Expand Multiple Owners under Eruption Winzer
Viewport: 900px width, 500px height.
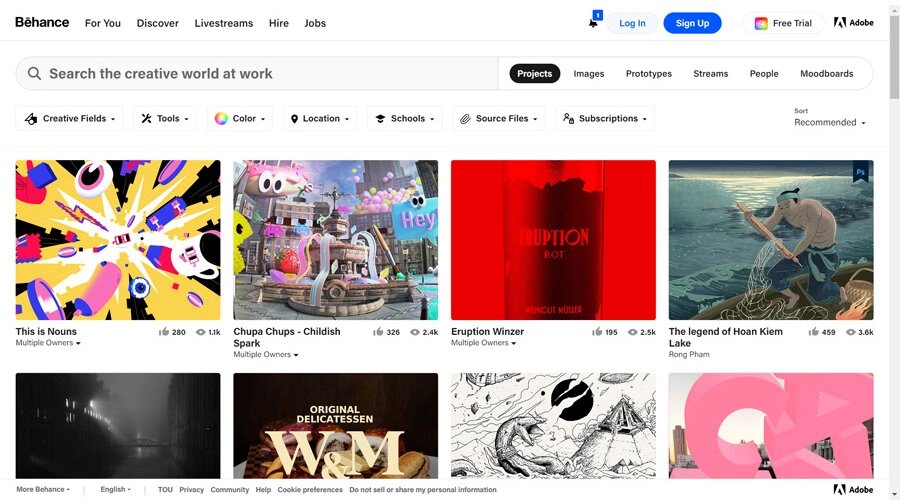(483, 343)
